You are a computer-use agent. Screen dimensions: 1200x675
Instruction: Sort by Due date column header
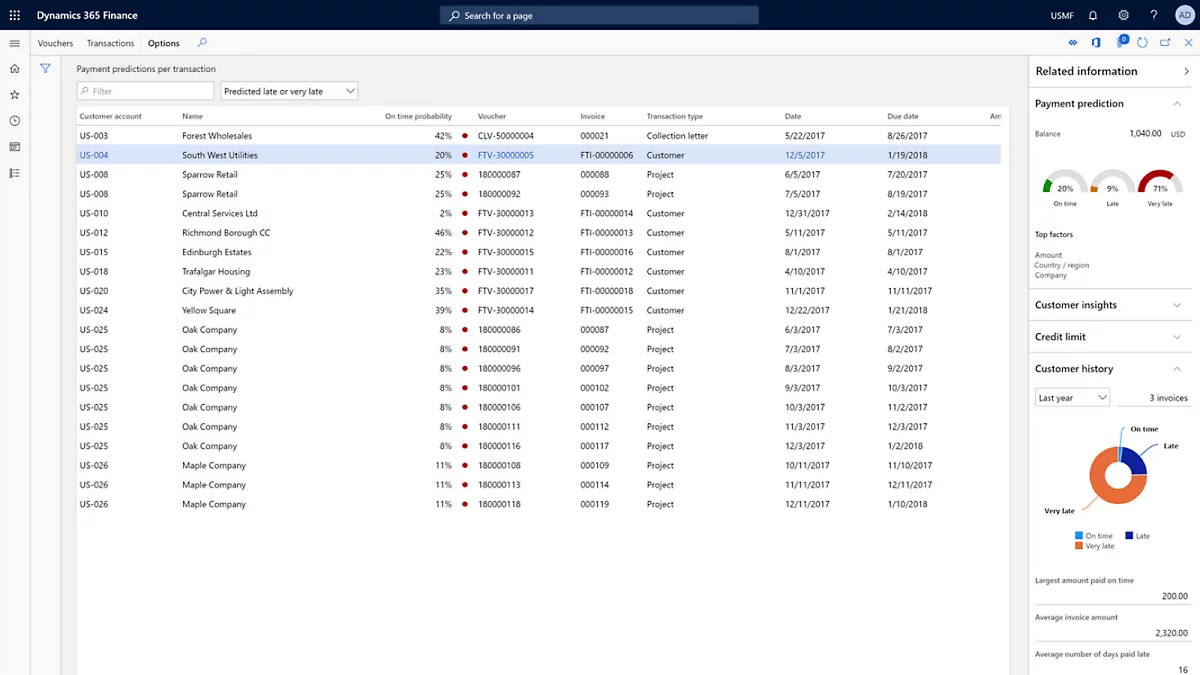(903, 117)
